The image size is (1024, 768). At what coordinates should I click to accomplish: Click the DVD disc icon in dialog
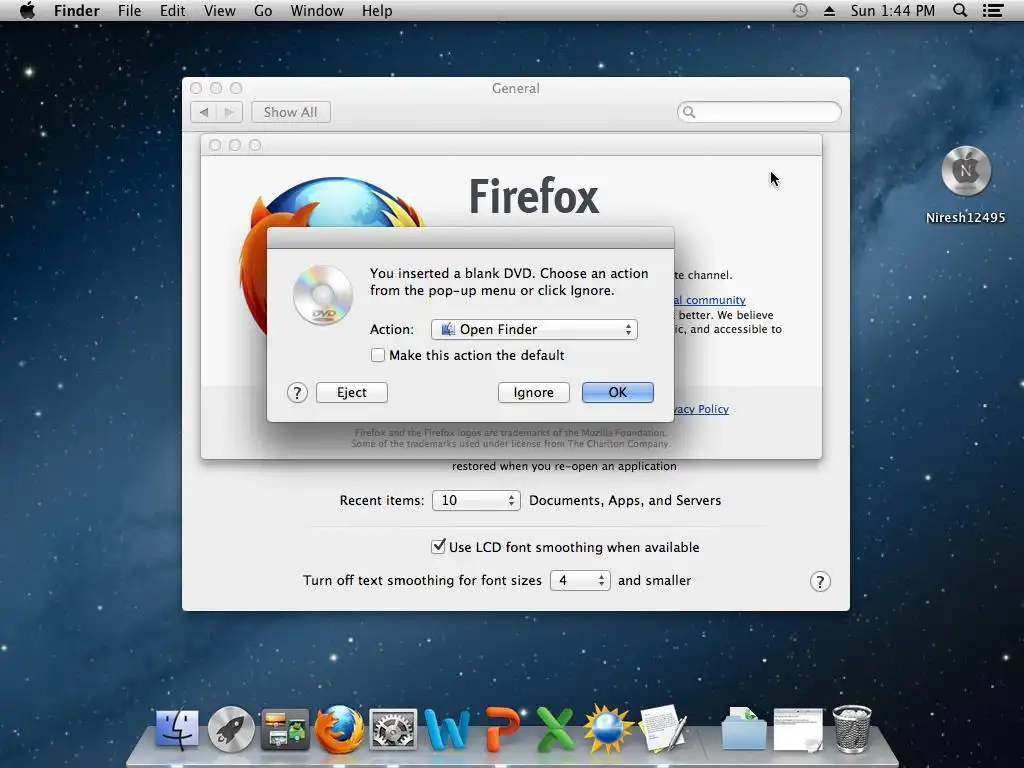click(323, 295)
